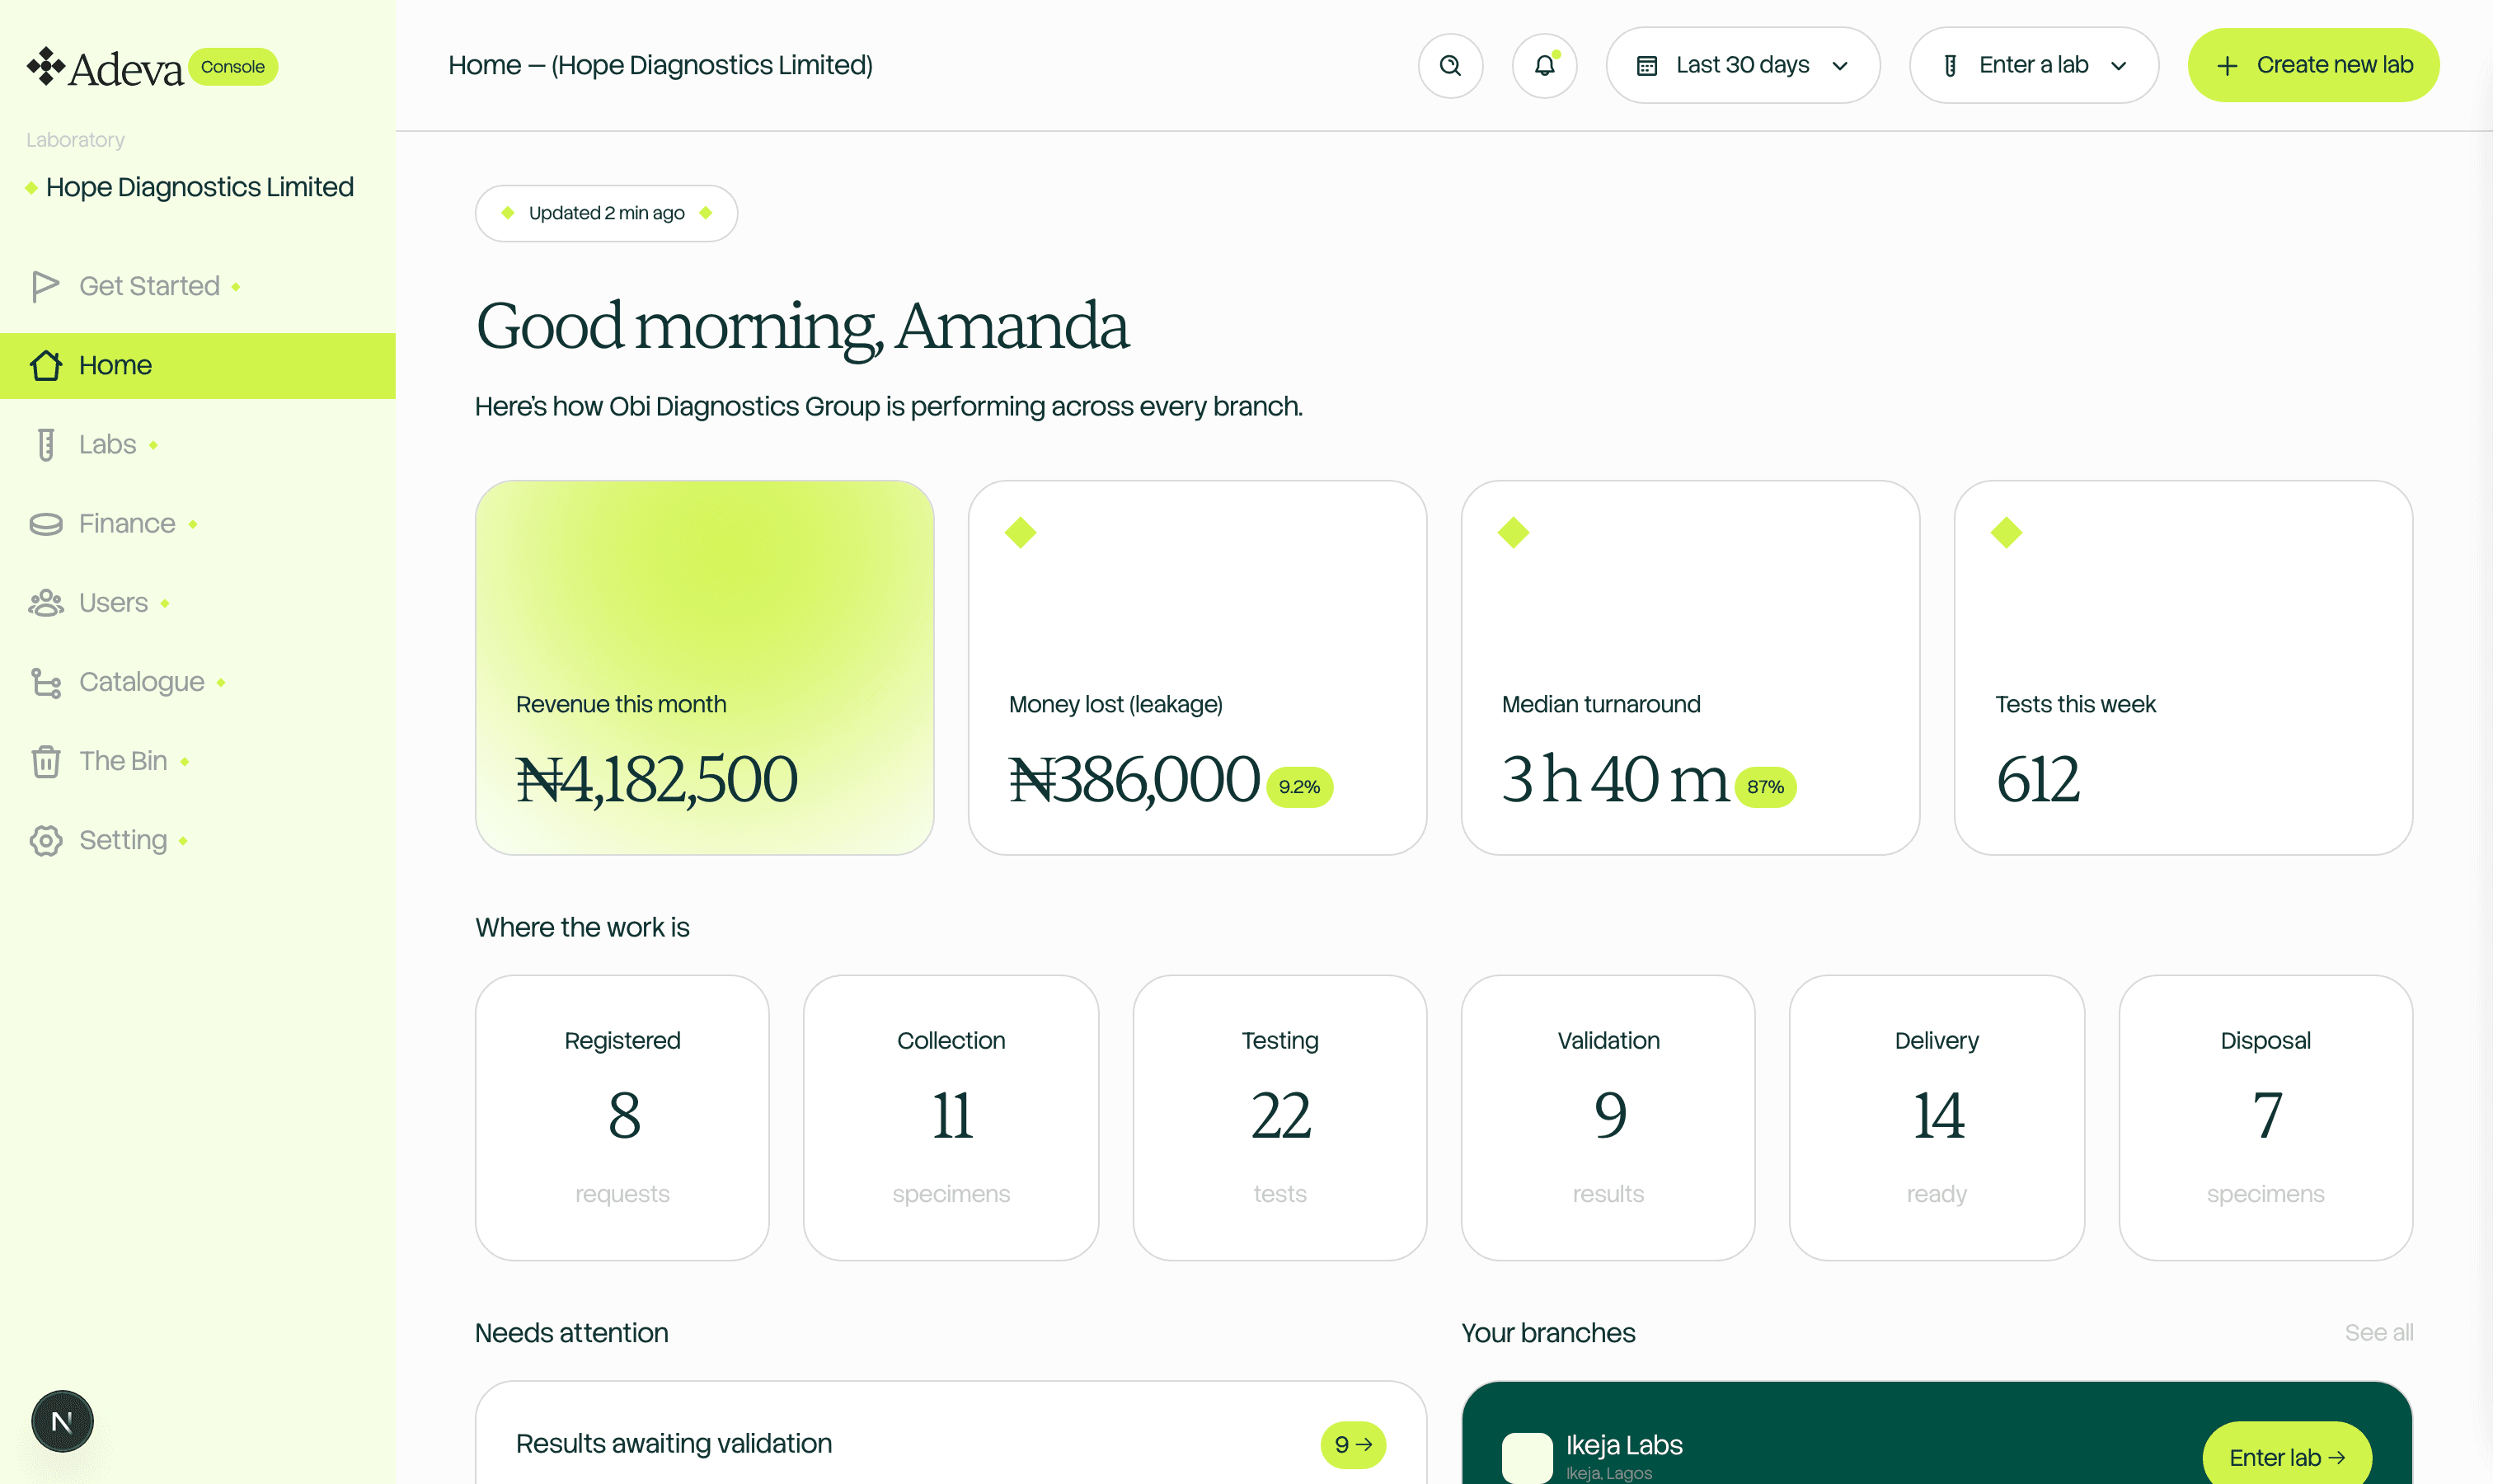Image resolution: width=2493 pixels, height=1484 pixels.
Task: Click the Users people icon
Action: coord(45,603)
